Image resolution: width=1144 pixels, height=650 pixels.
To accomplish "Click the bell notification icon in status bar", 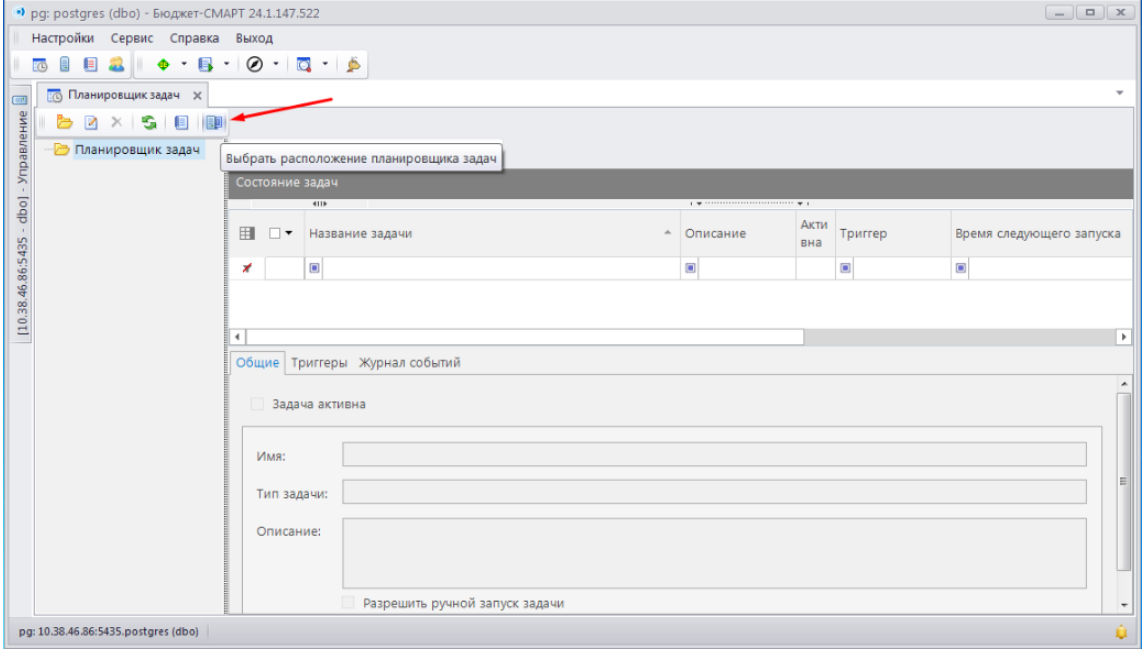I will 1121,632.
